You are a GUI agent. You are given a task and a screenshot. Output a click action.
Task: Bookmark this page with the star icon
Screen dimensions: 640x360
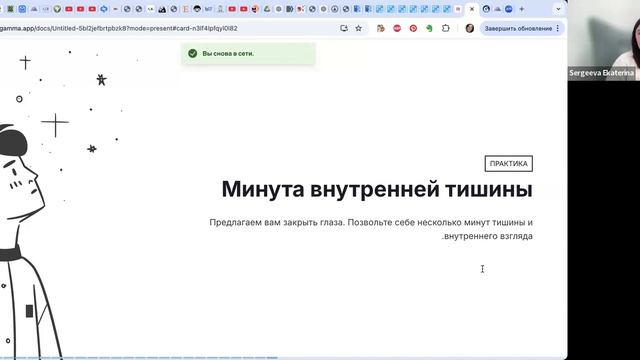tap(358, 28)
